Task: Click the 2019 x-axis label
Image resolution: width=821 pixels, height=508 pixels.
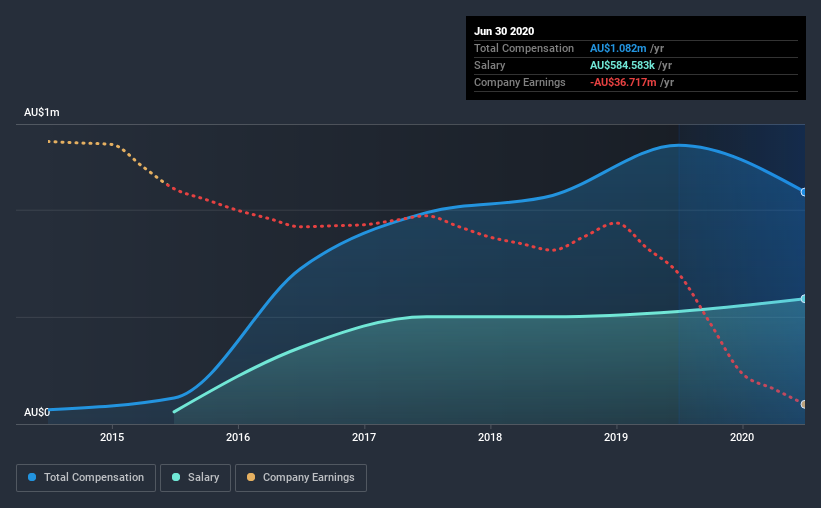Action: pos(616,437)
